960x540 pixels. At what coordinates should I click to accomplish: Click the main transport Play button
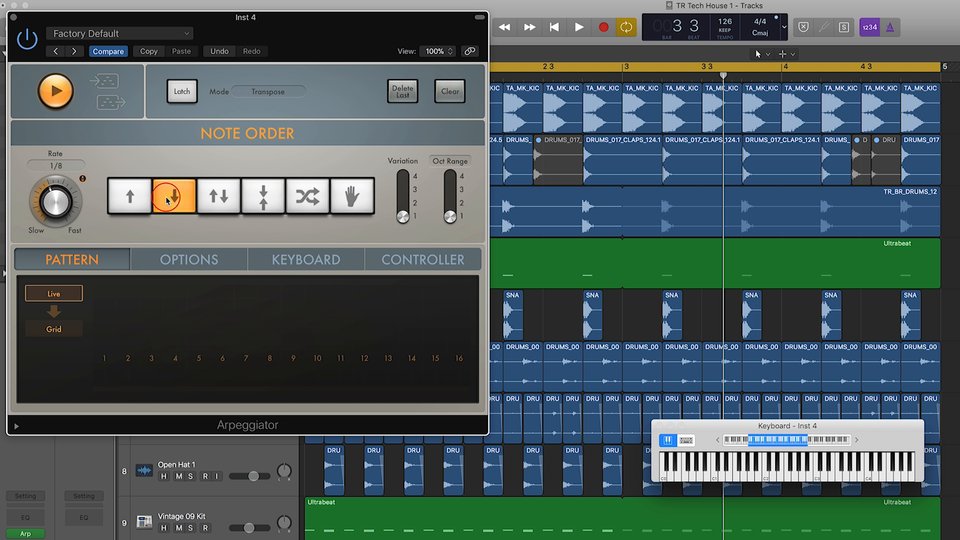point(579,27)
